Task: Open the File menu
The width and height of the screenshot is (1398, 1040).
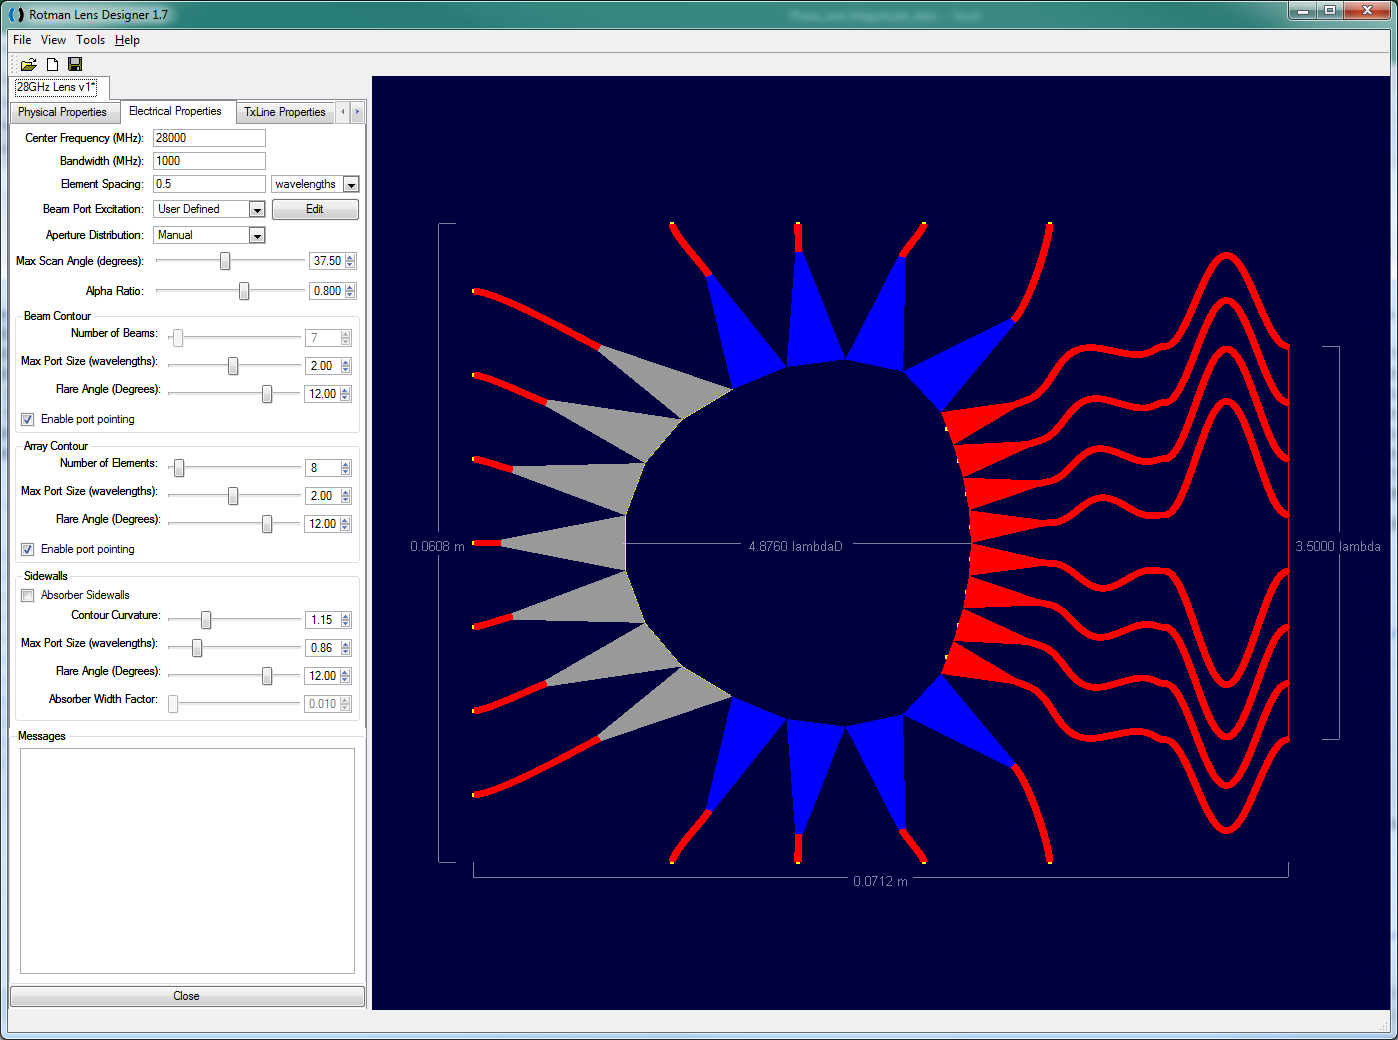Action: pyautogui.click(x=22, y=40)
